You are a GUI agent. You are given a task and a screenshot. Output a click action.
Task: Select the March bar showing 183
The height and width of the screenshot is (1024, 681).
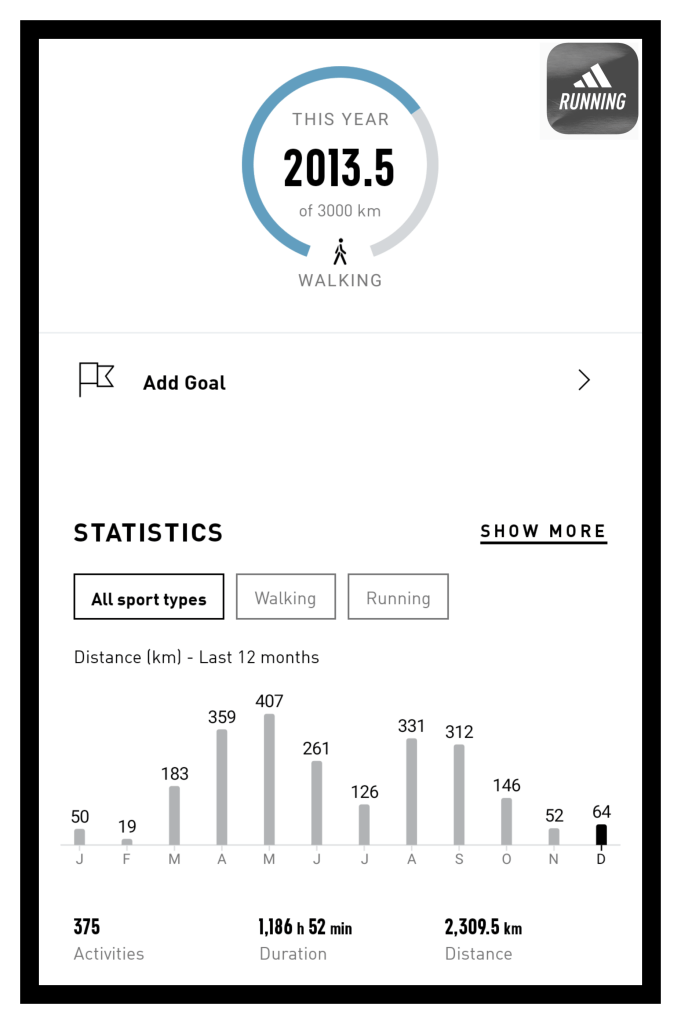tap(174, 815)
